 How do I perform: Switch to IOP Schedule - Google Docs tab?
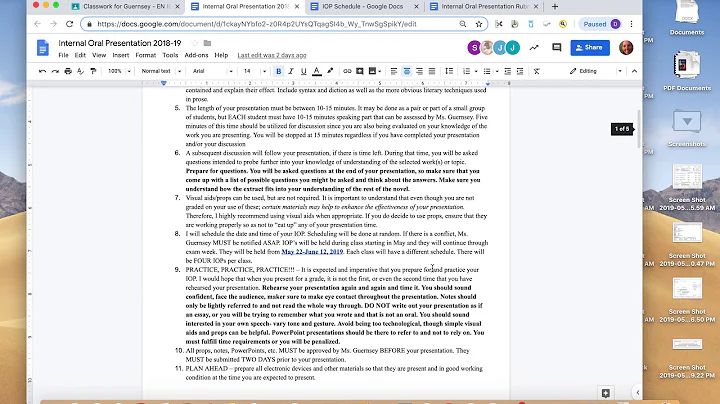click(364, 6)
